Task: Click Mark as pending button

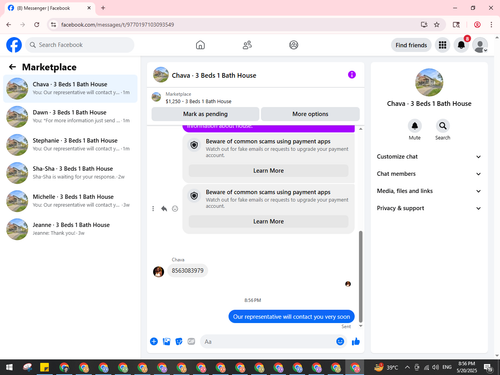Action: (x=205, y=114)
